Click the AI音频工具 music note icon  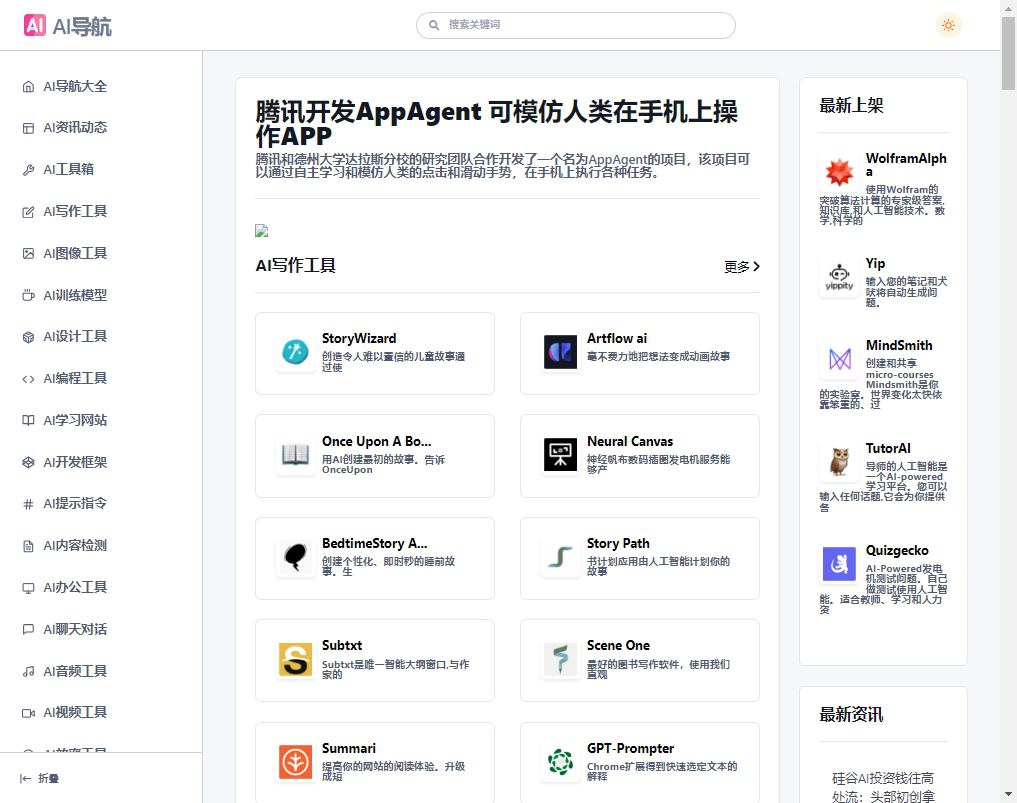(28, 671)
